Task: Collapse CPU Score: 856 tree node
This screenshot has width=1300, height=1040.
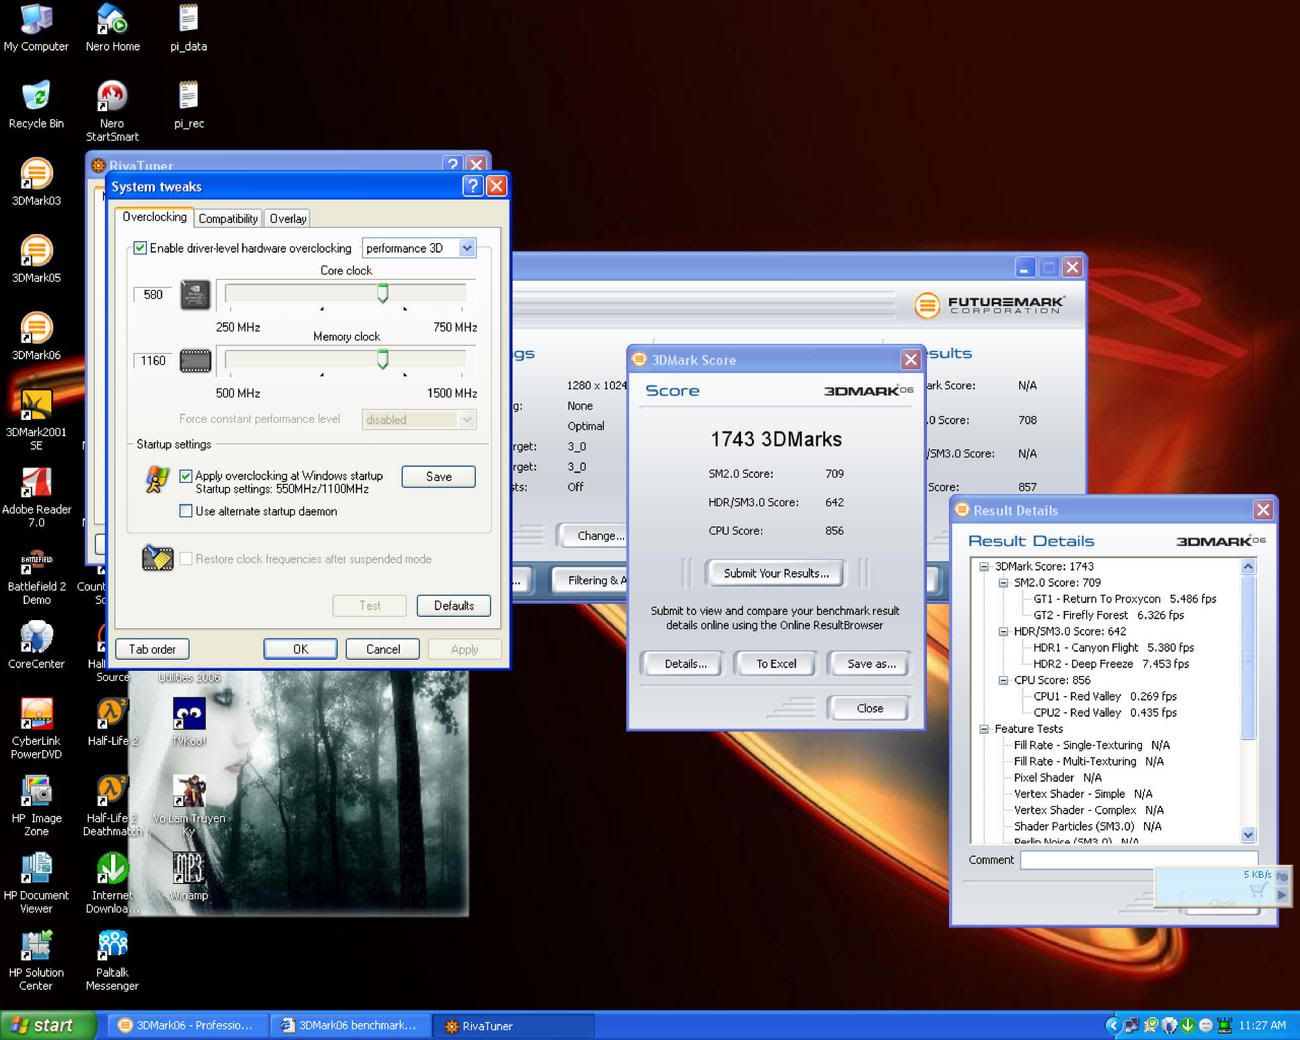Action: click(x=1003, y=680)
